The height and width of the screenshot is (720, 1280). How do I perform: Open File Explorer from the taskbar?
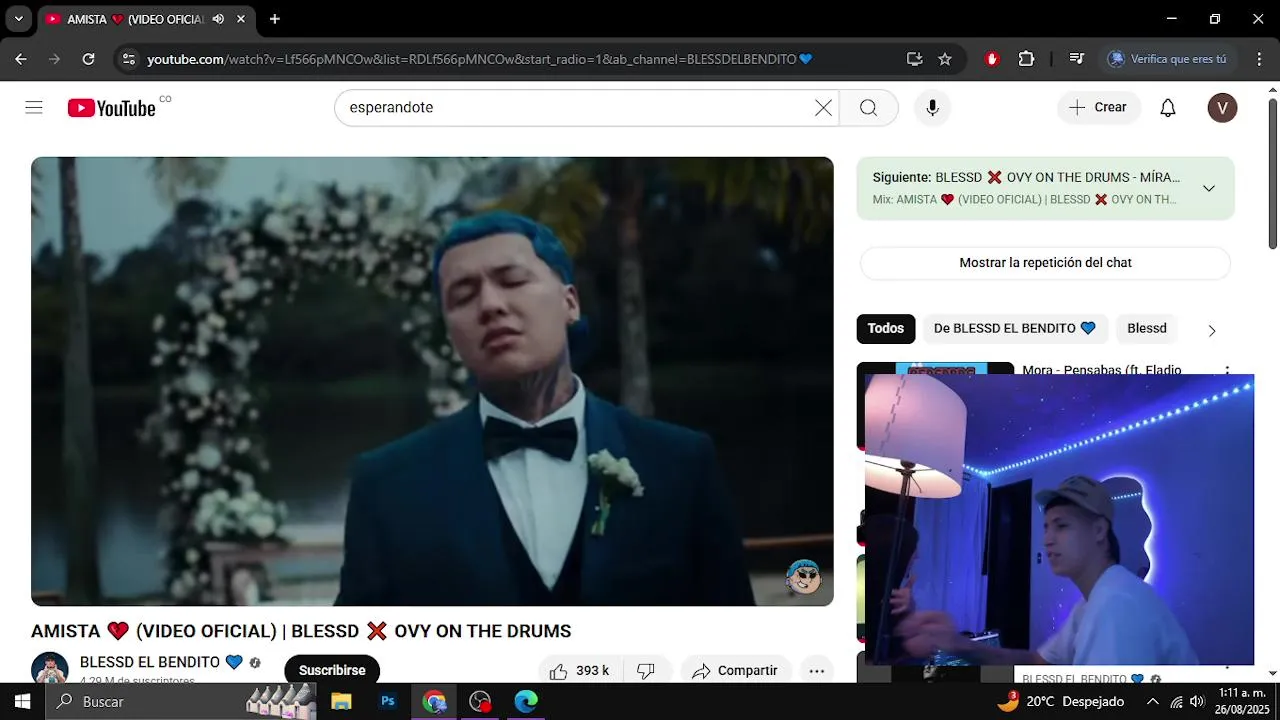341,701
